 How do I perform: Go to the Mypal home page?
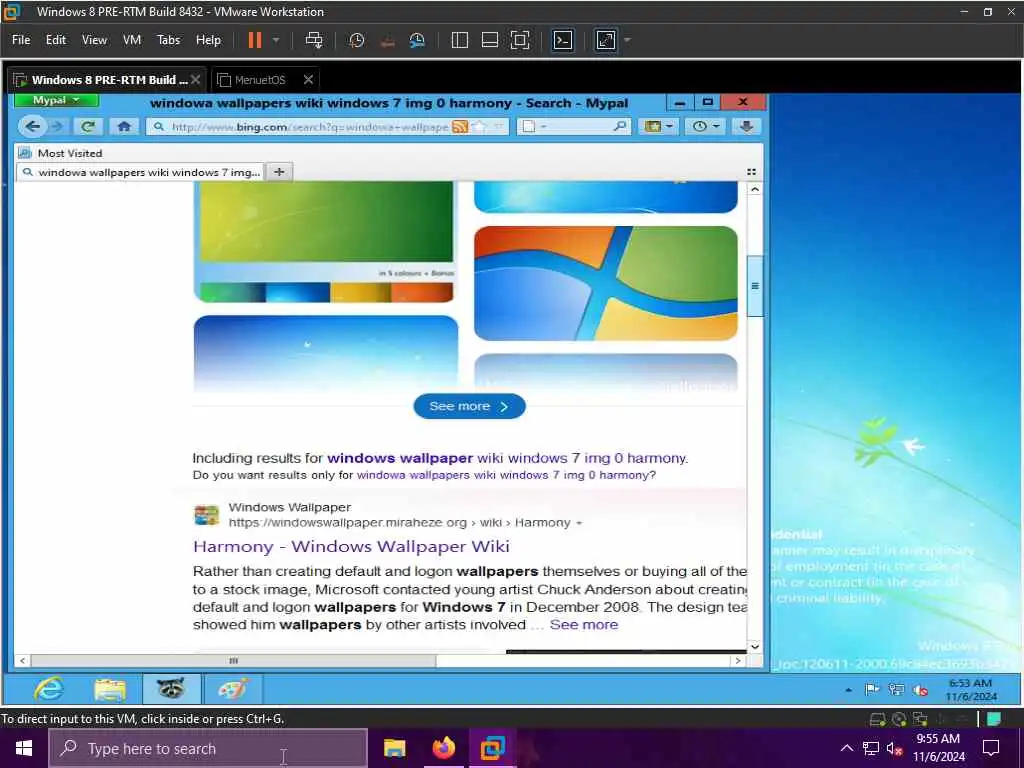[x=124, y=127]
